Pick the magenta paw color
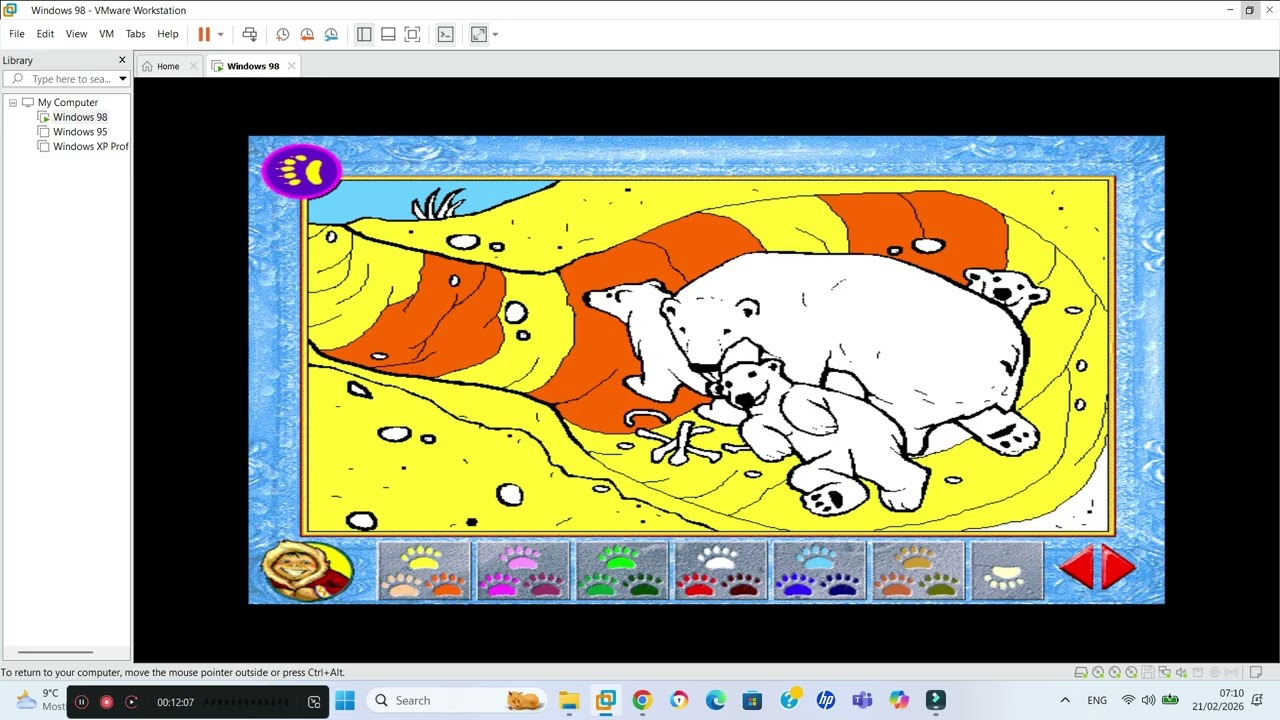 tap(499, 584)
